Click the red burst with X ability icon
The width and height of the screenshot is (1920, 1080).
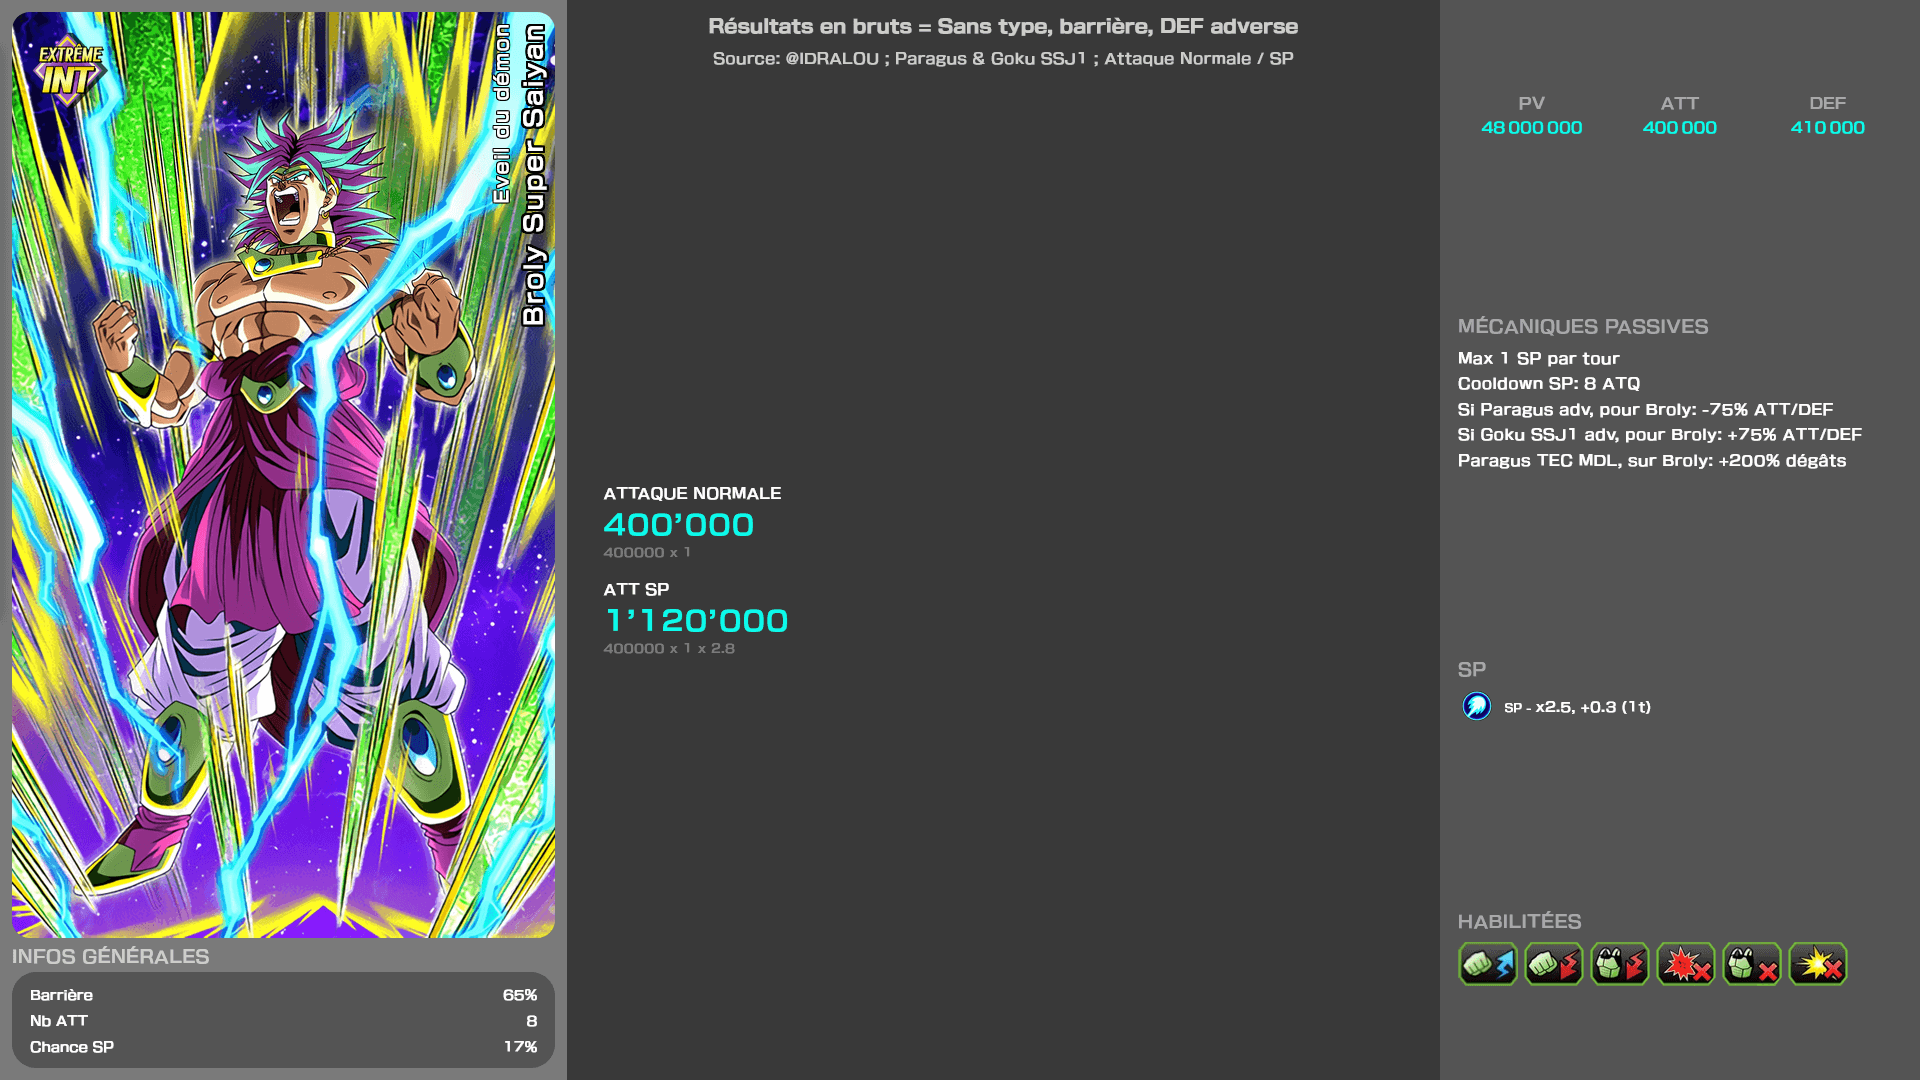[1686, 964]
